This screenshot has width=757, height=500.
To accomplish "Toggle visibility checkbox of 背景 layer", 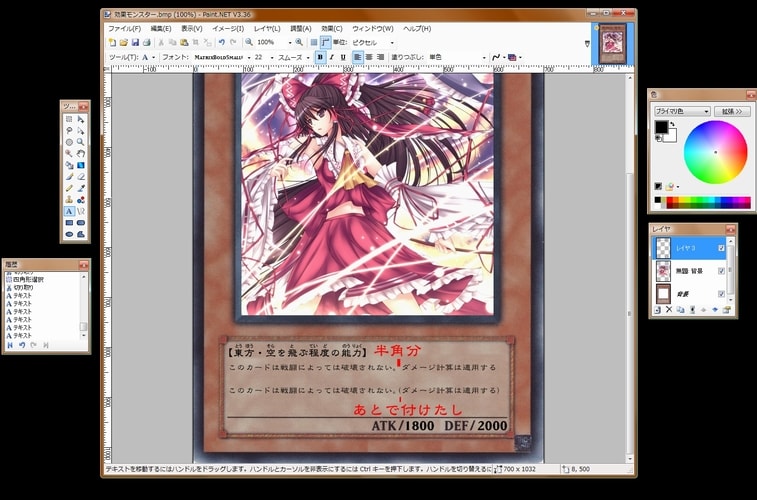I will coord(721,294).
